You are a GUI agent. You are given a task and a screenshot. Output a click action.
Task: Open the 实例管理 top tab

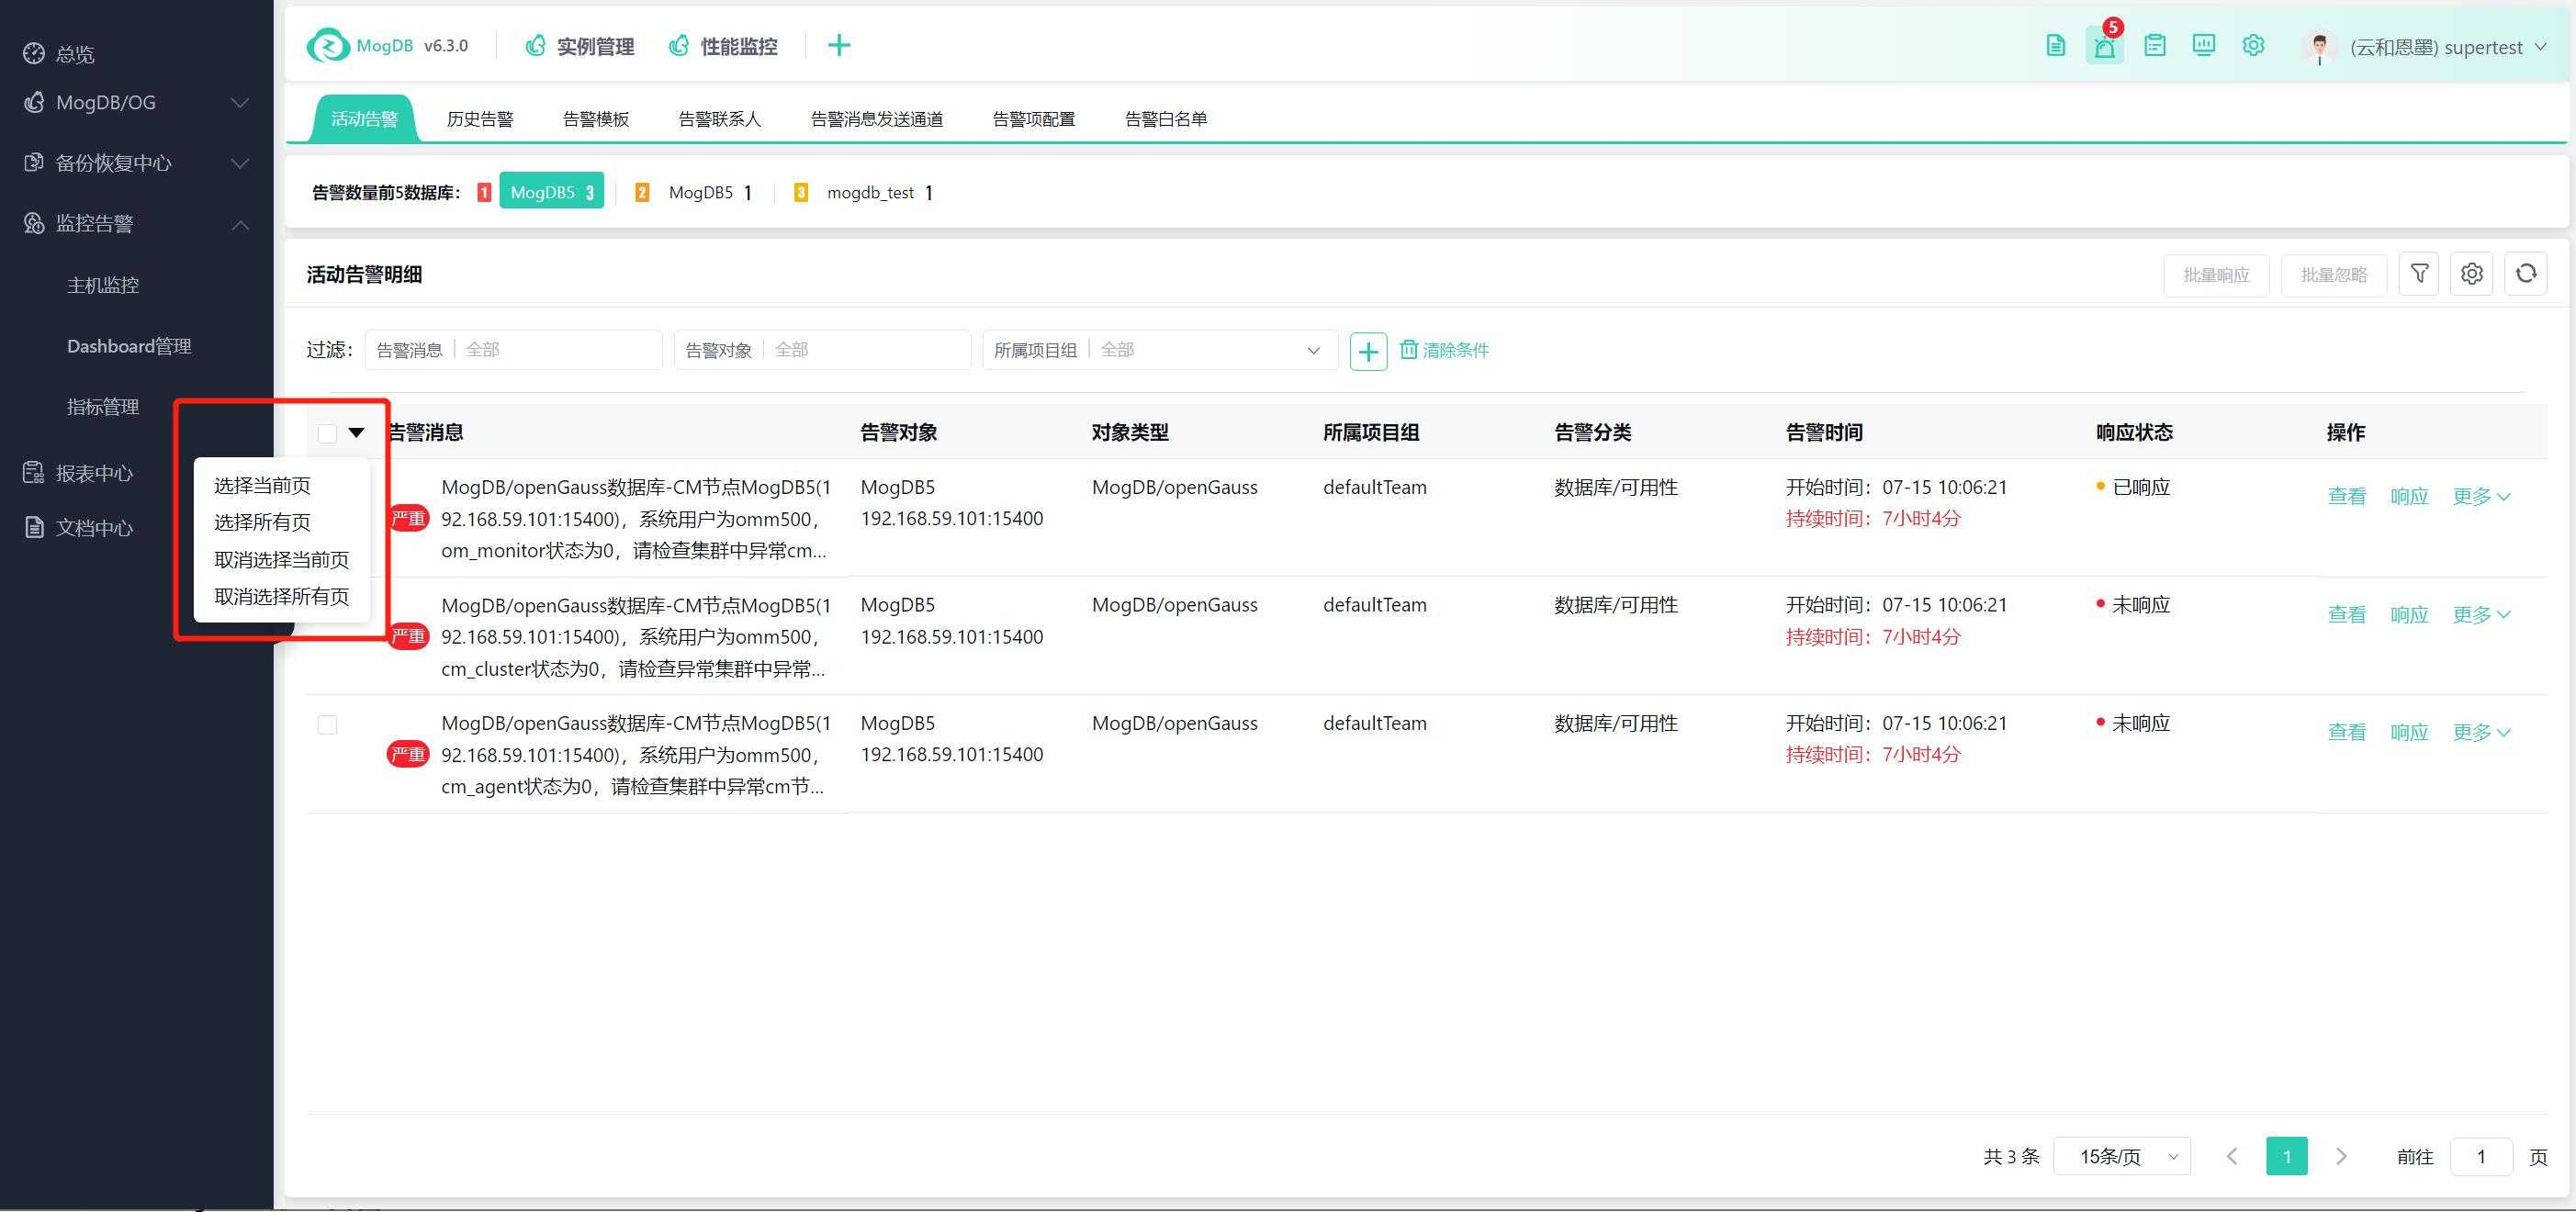point(580,46)
